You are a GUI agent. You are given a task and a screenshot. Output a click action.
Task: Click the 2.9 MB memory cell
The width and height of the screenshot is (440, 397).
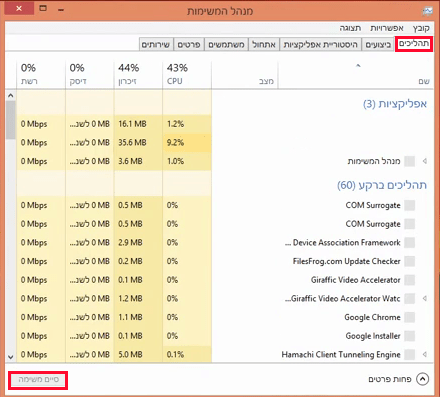138,242
